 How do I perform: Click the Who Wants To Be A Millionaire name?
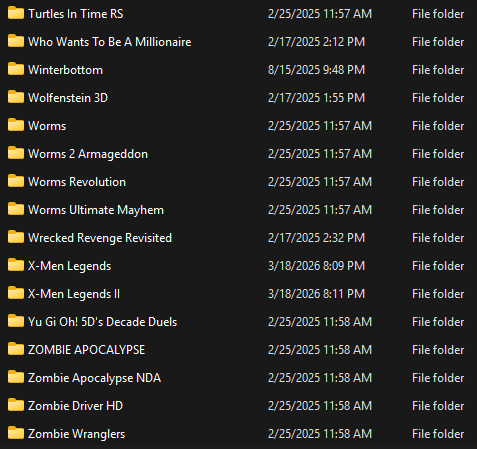[x=110, y=42]
